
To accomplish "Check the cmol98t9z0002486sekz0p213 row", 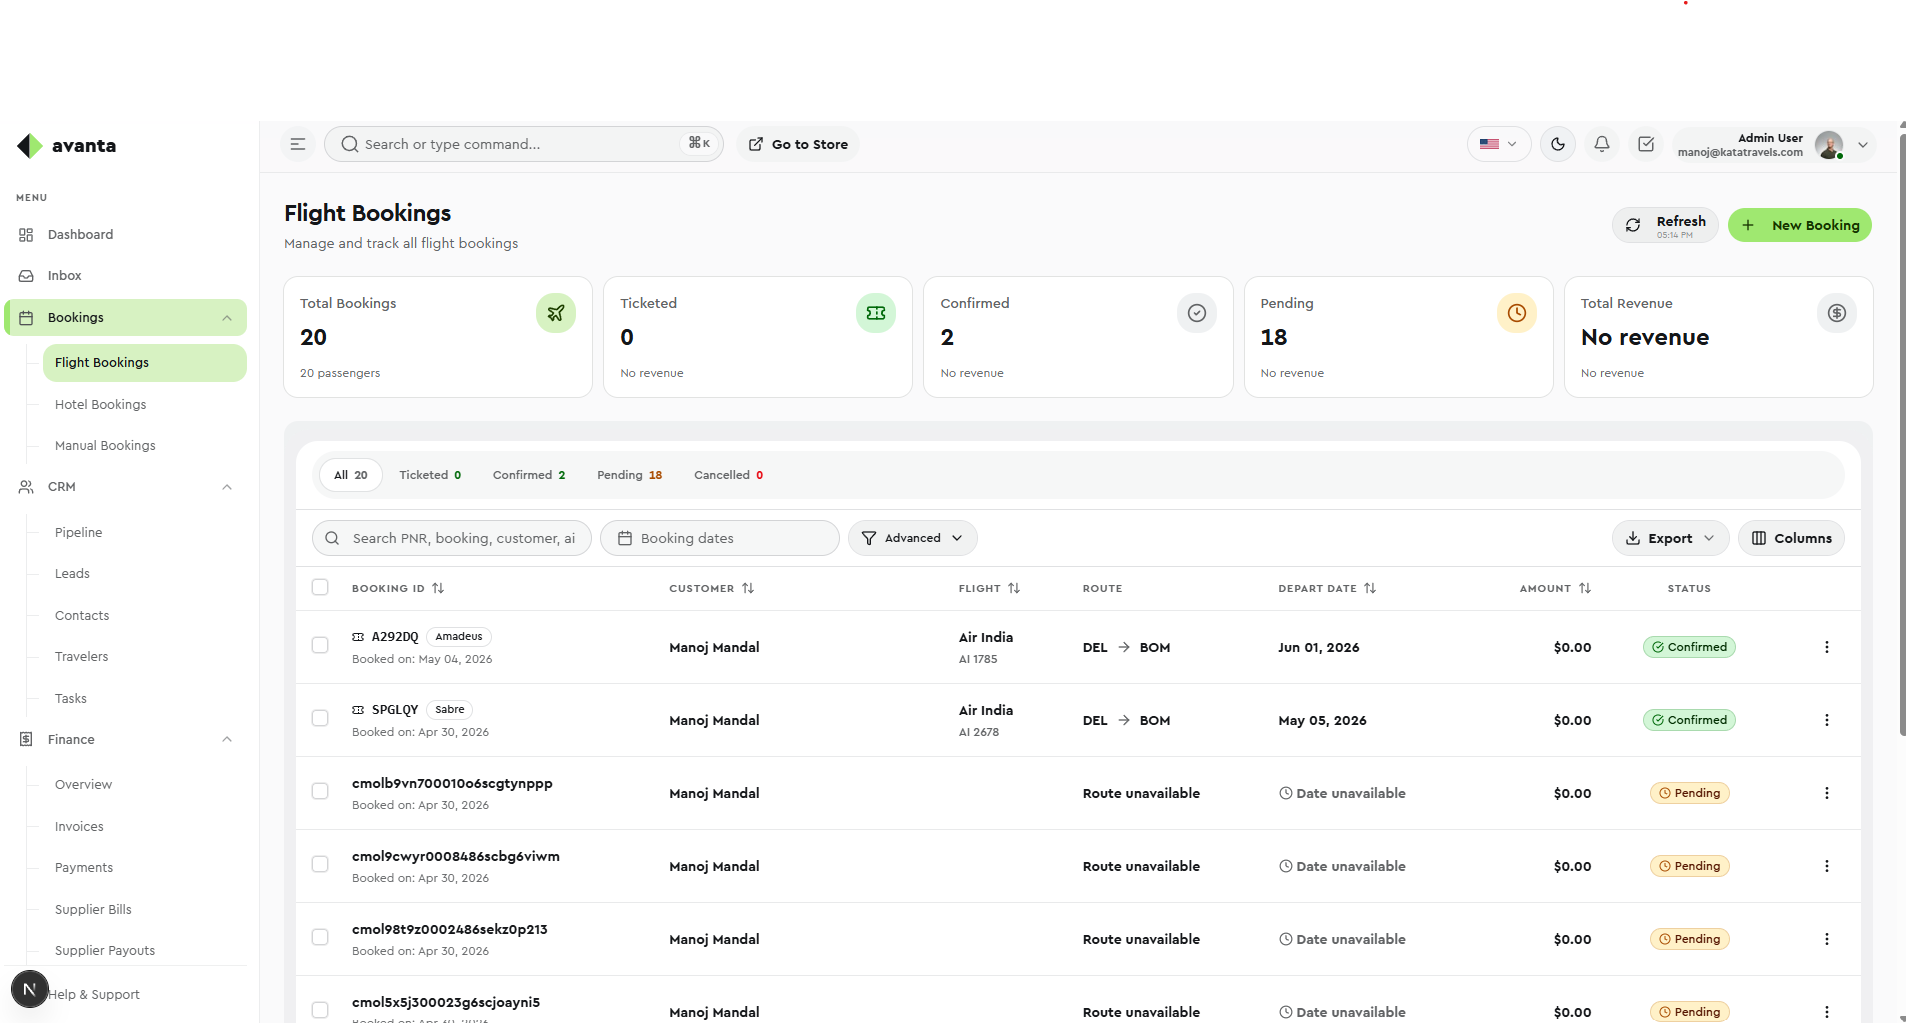I will coord(320,937).
